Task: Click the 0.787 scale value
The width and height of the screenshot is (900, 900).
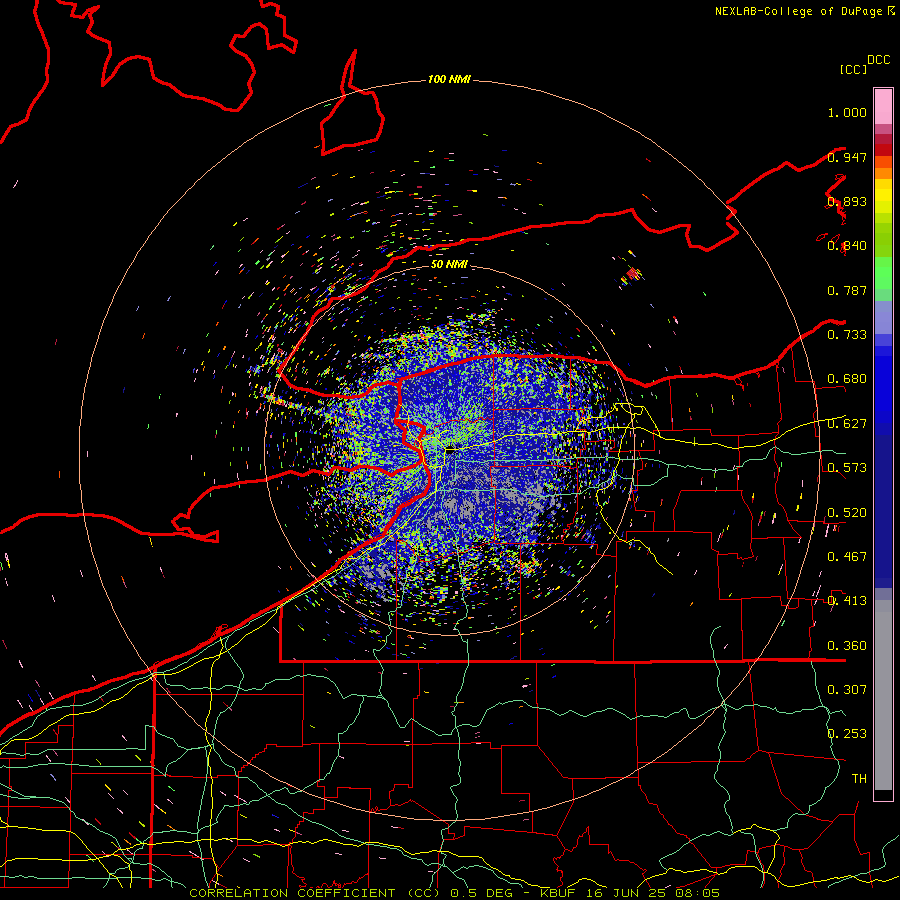Action: 847,290
